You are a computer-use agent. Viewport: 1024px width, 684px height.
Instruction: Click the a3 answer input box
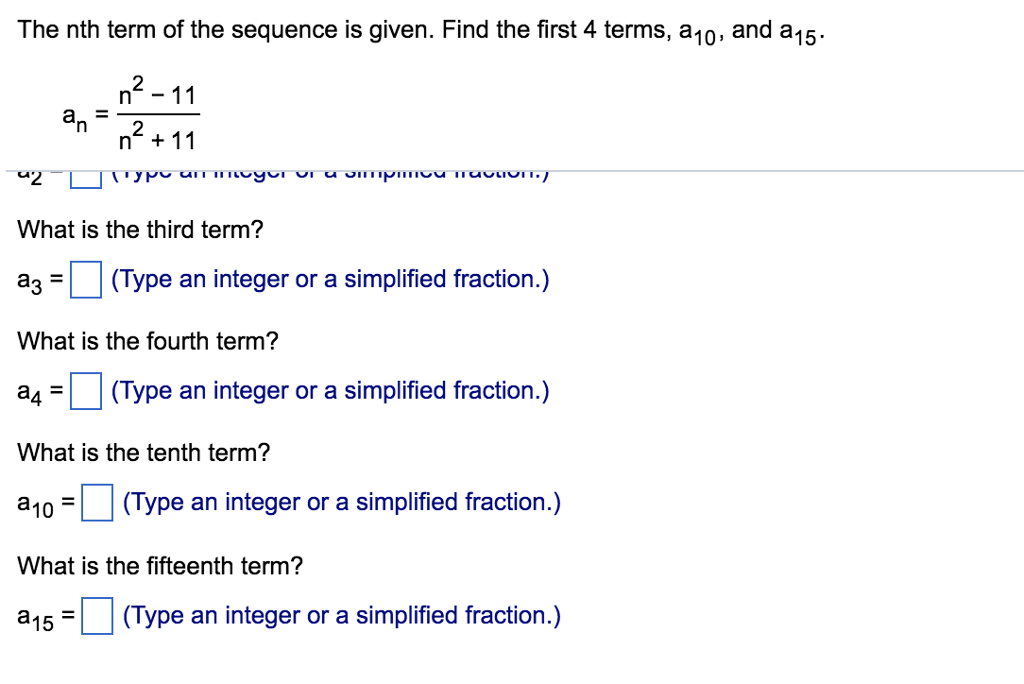(x=84, y=280)
